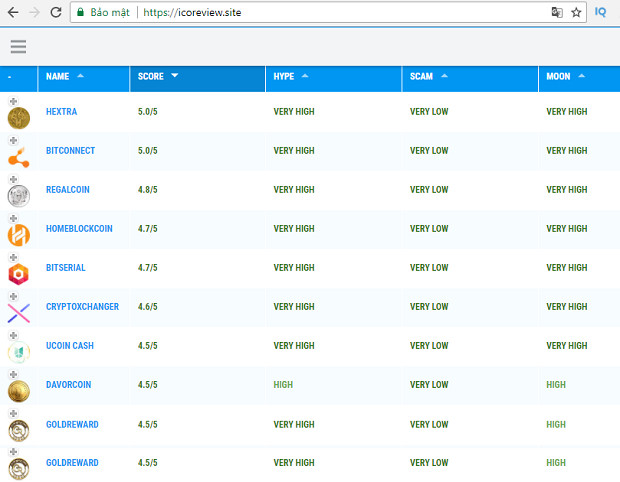
Task: Go back with the browser back arrow
Action: point(13,12)
